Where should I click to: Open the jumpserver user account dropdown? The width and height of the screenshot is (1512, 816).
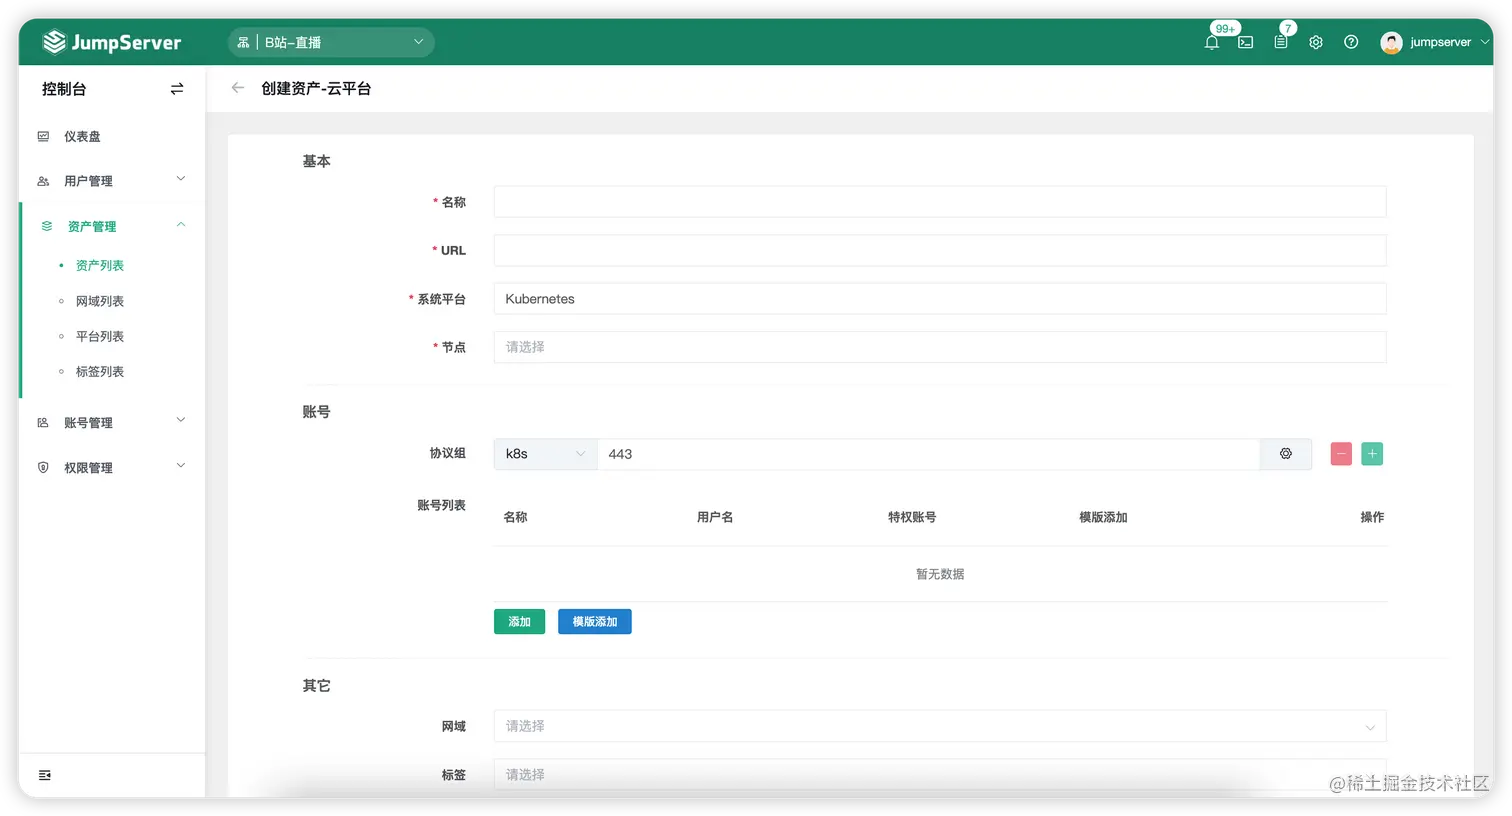(x=1432, y=42)
